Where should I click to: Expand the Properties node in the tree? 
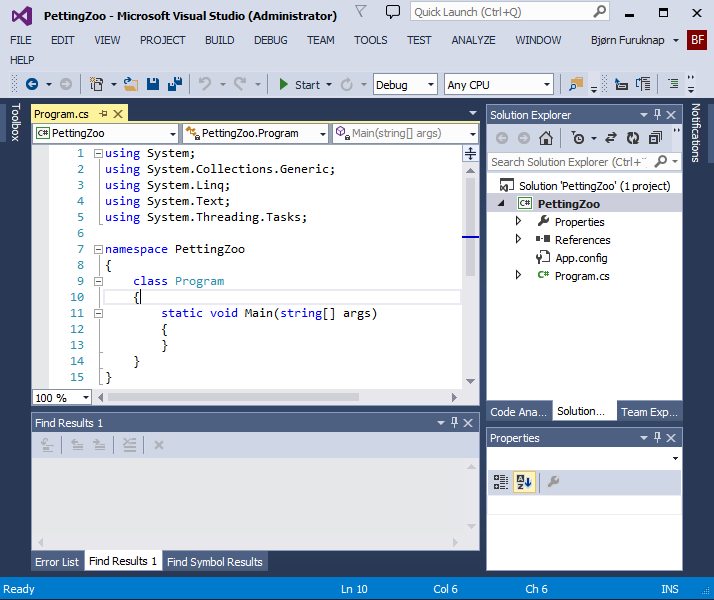point(518,221)
